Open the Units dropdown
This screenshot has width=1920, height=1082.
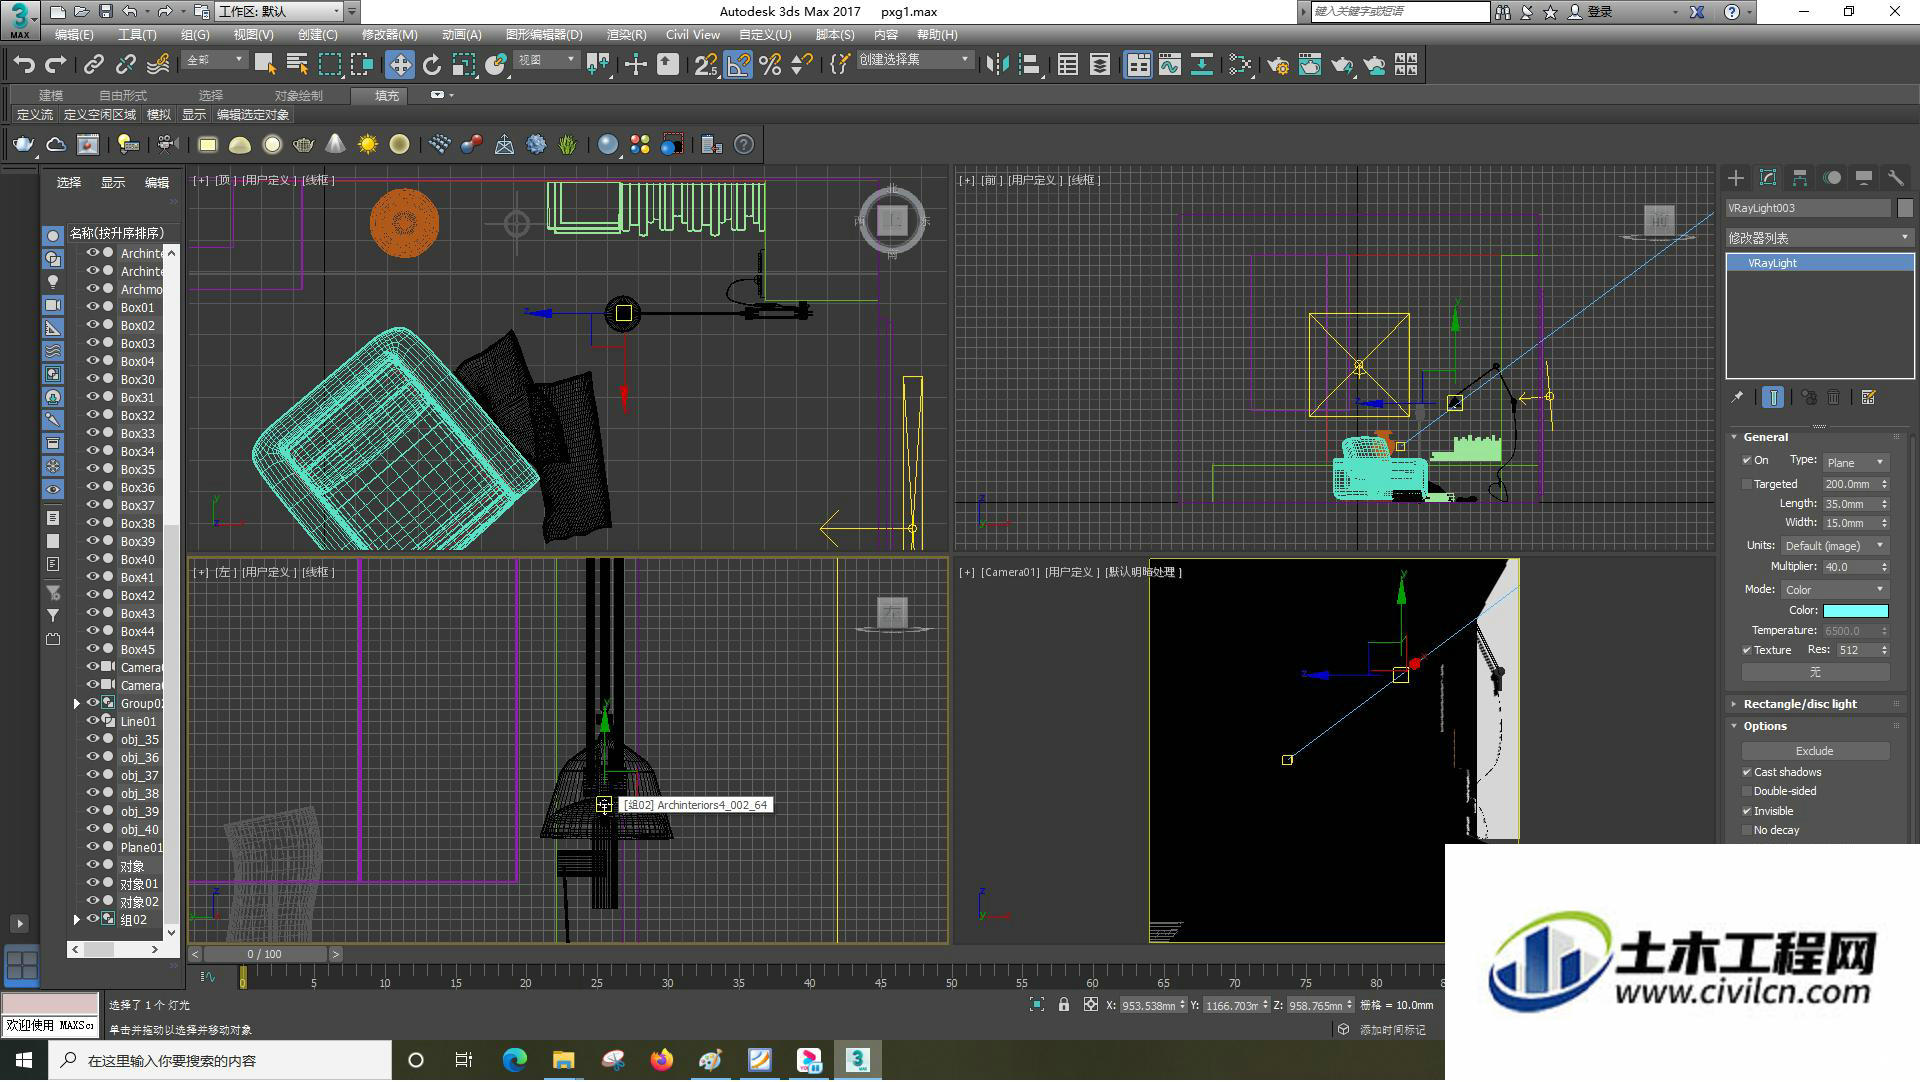tap(1835, 546)
